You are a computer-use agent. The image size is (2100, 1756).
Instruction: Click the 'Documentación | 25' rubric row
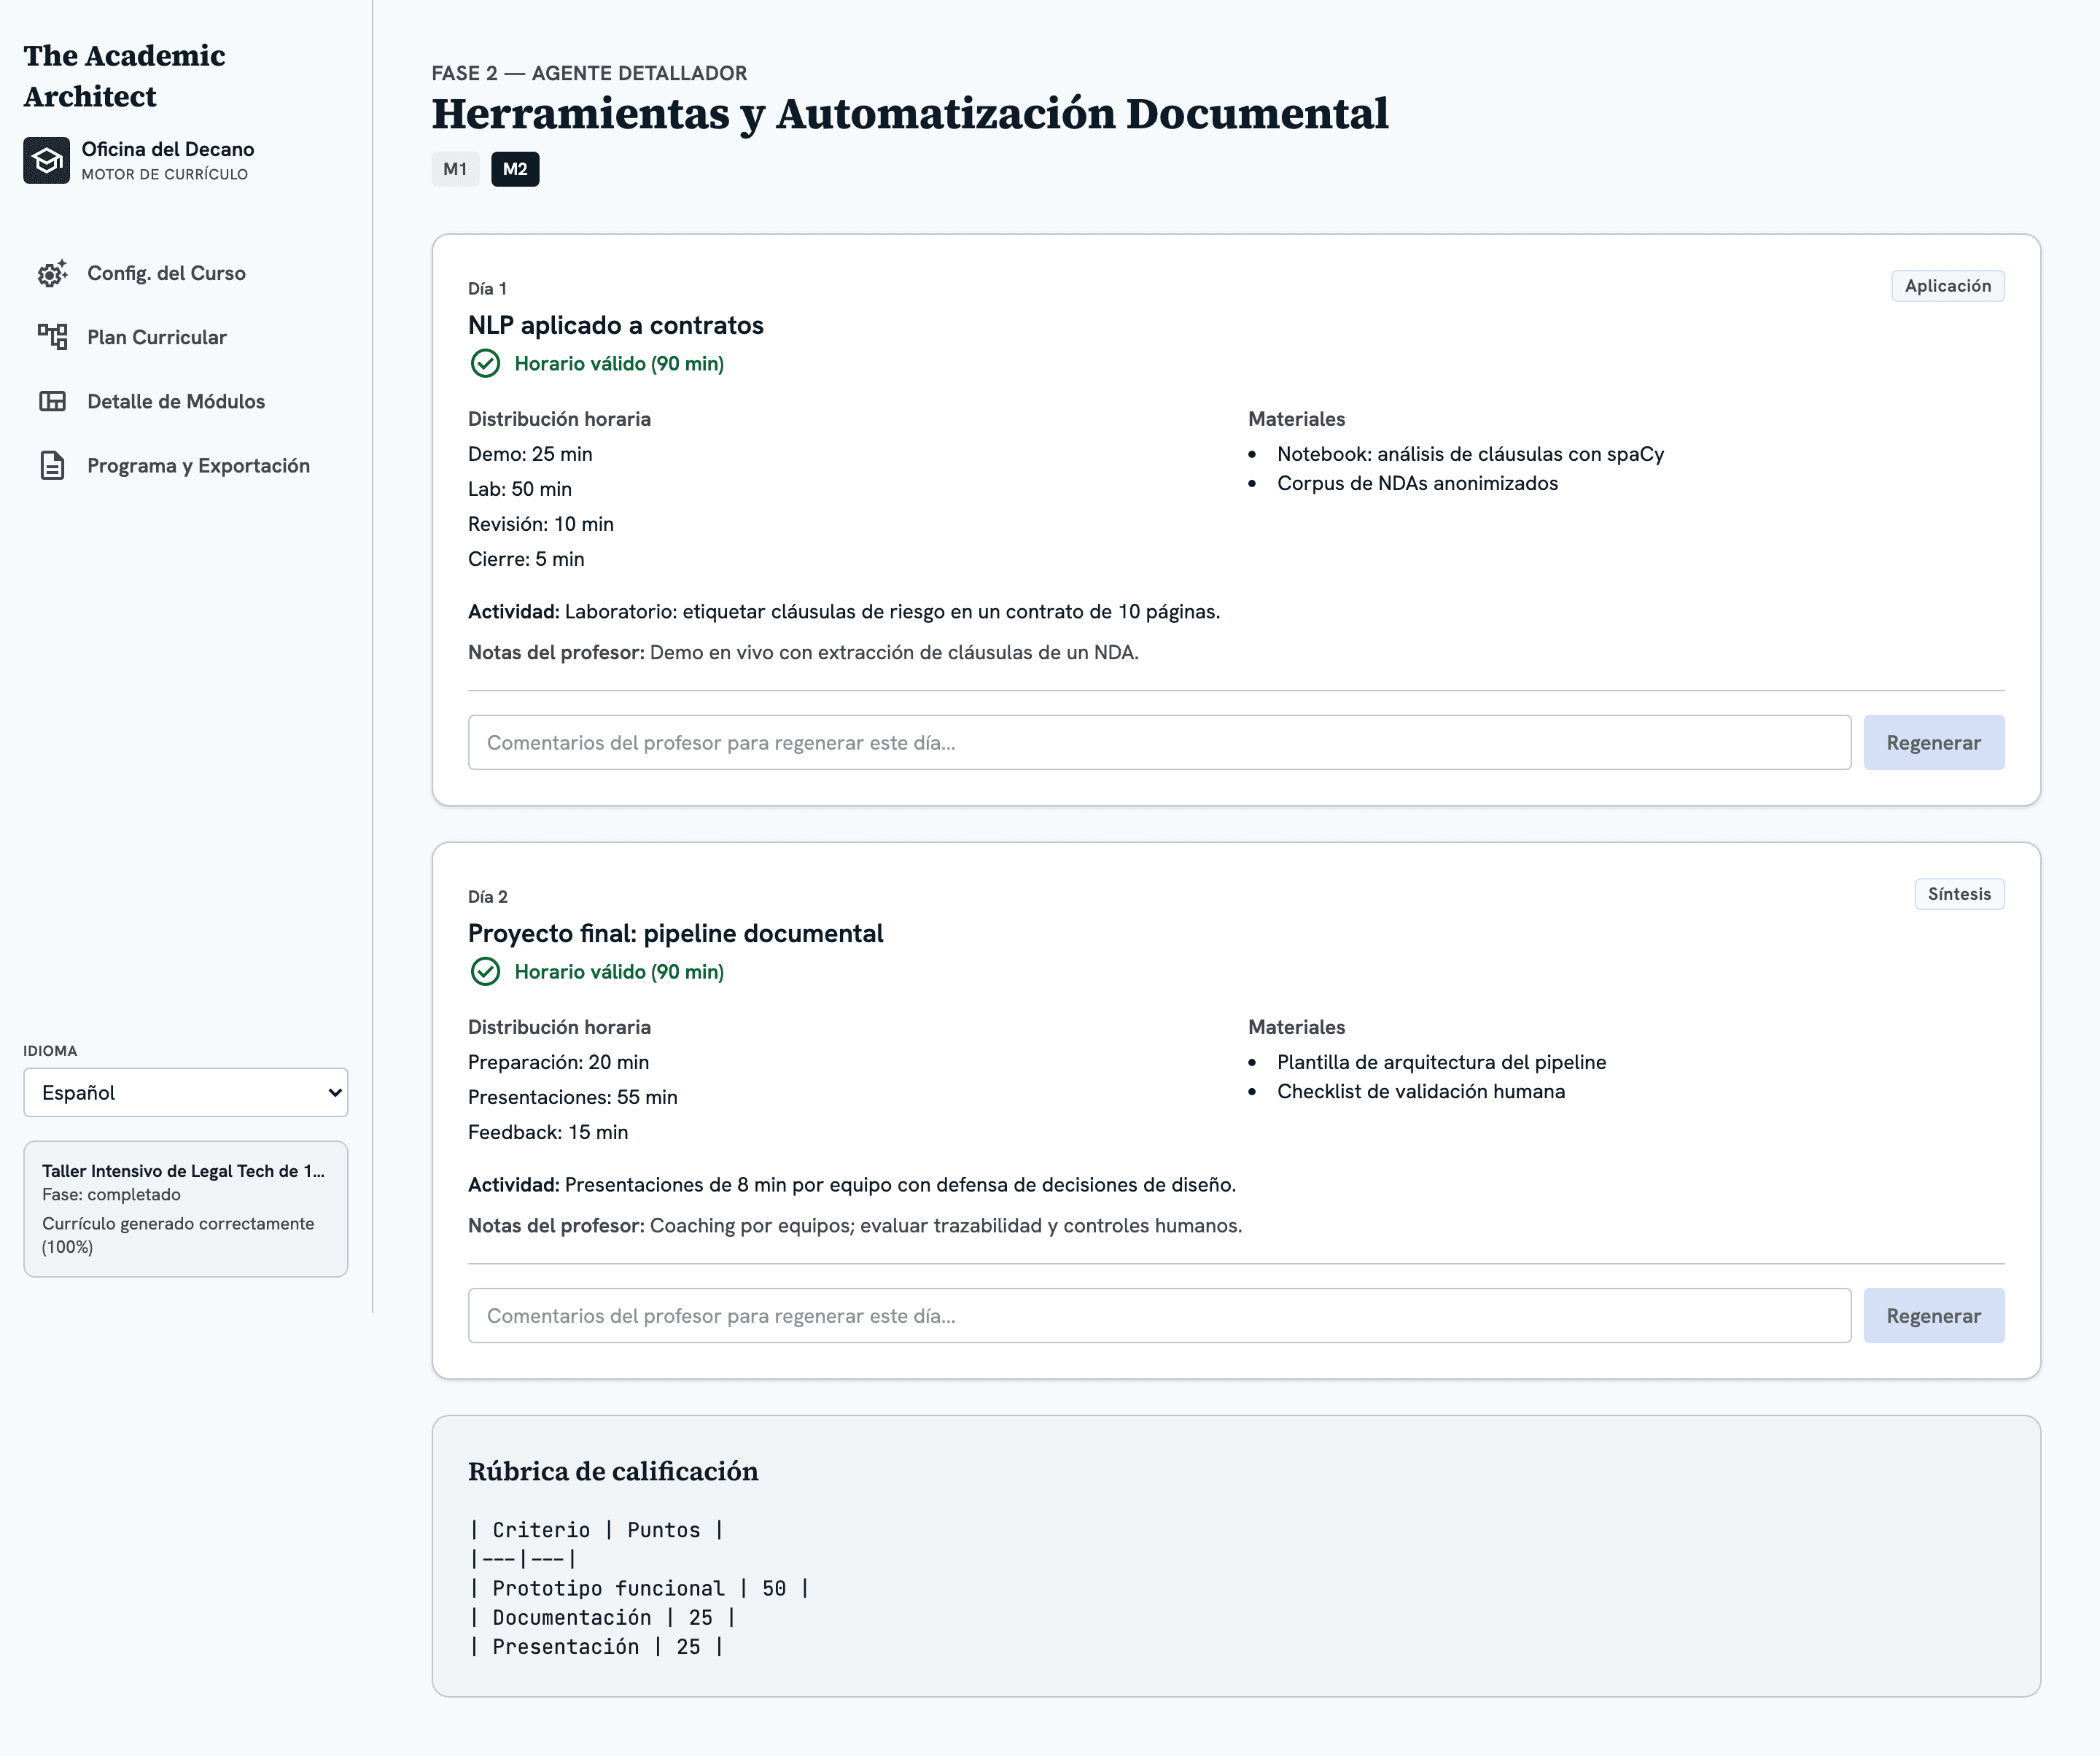pyautogui.click(x=602, y=1617)
